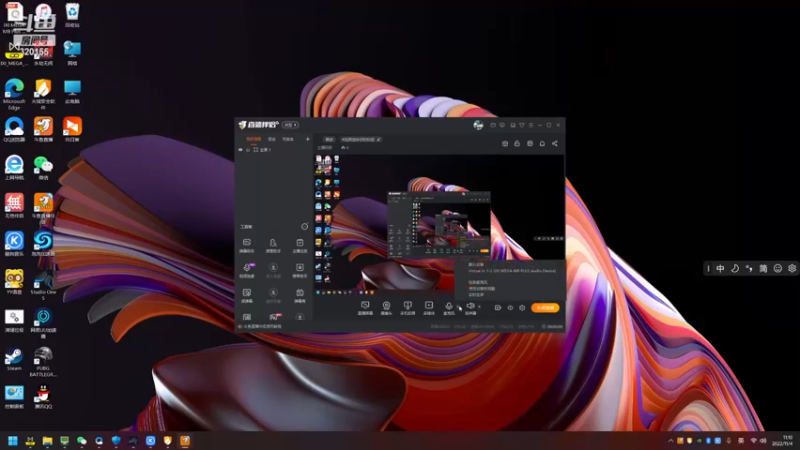Screen dimensions: 800x450
Task: Click the speaker icon in the bottom toolbar
Action: 470,308
